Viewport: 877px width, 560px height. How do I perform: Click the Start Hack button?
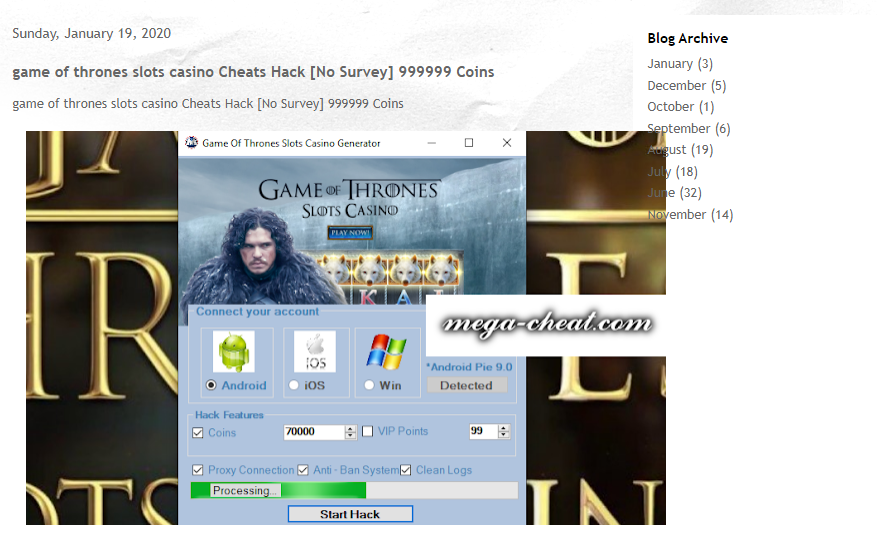350,514
